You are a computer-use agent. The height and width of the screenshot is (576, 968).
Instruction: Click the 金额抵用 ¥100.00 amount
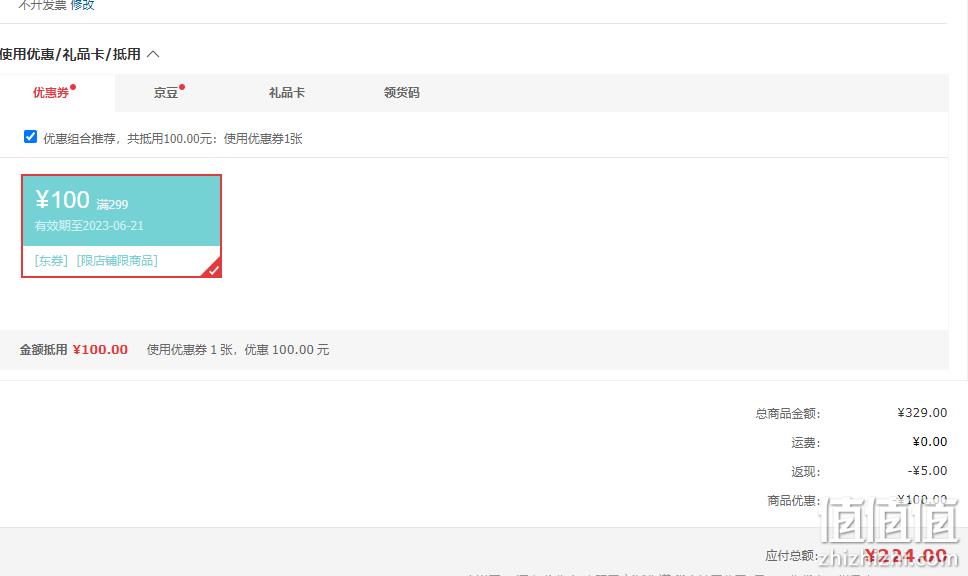point(100,349)
